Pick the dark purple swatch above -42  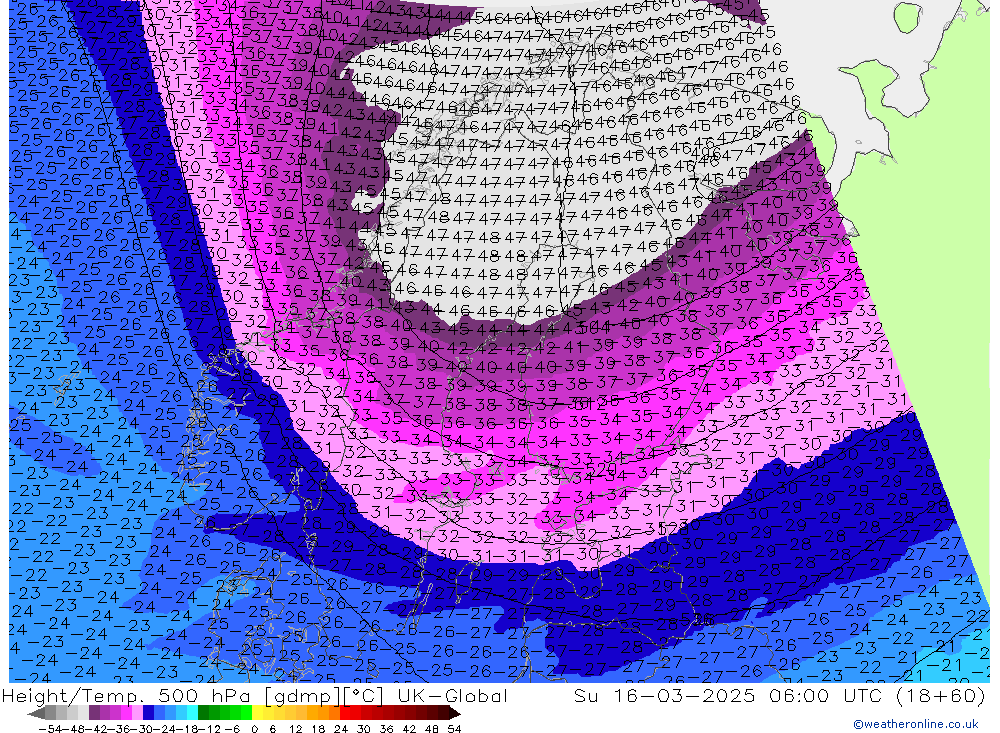pyautogui.click(x=94, y=712)
